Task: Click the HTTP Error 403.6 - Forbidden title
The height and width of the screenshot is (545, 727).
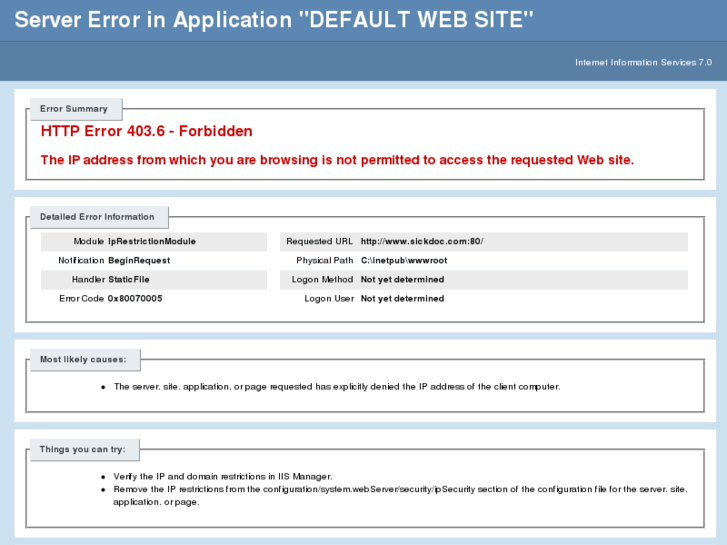Action: 147,131
